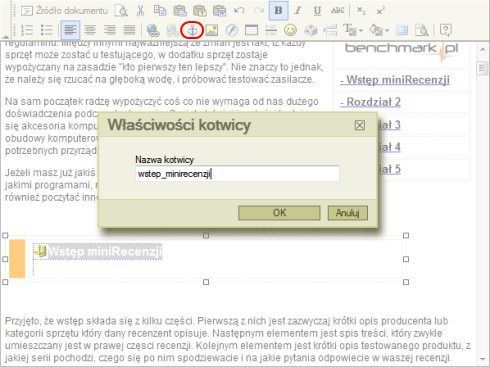Center the text alignment
This screenshot has width=490, height=367.
(x=90, y=30)
